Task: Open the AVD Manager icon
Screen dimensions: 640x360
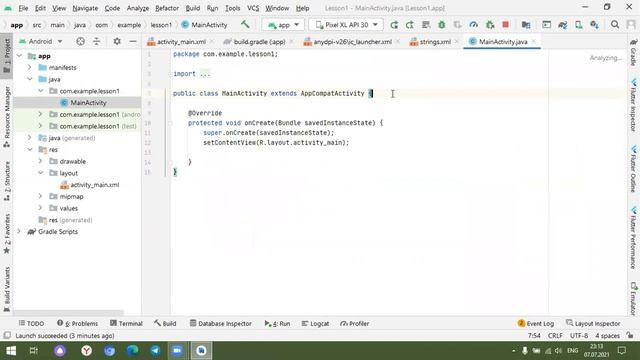Action: (578, 25)
